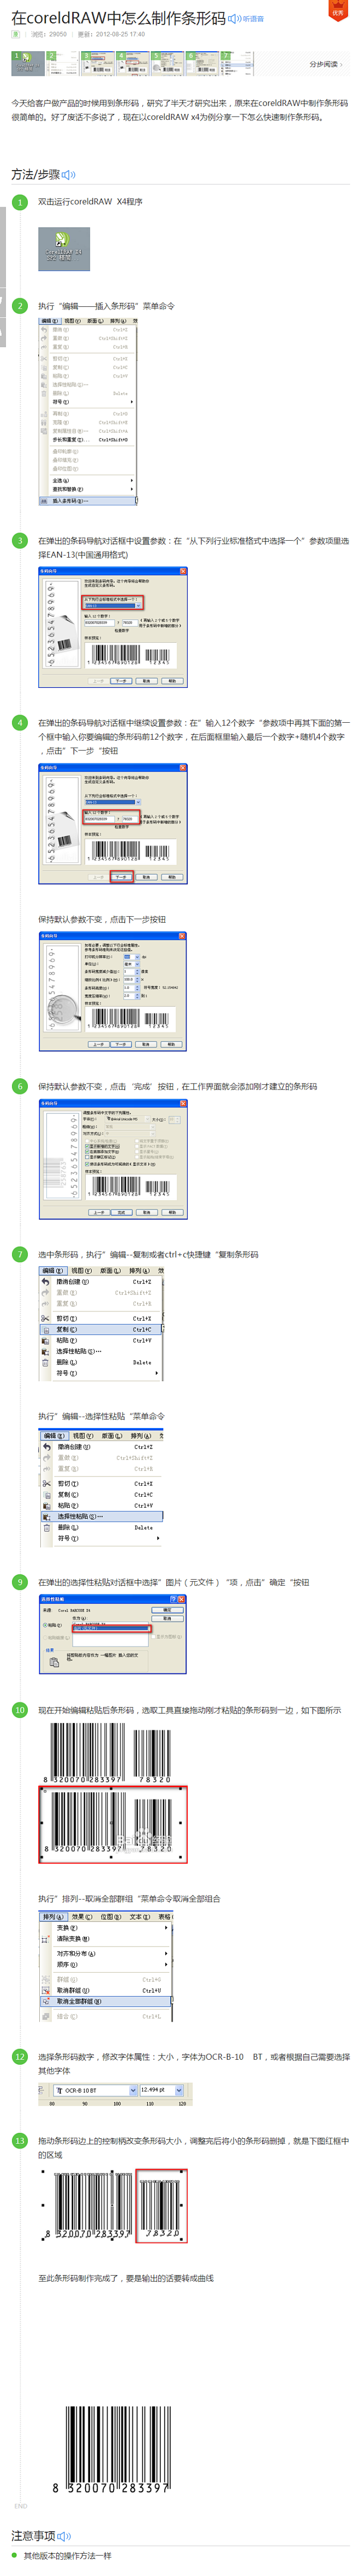359x2576 pixels.
Task: Open the 分步阅读 step-by-step reading link
Action: click(326, 64)
